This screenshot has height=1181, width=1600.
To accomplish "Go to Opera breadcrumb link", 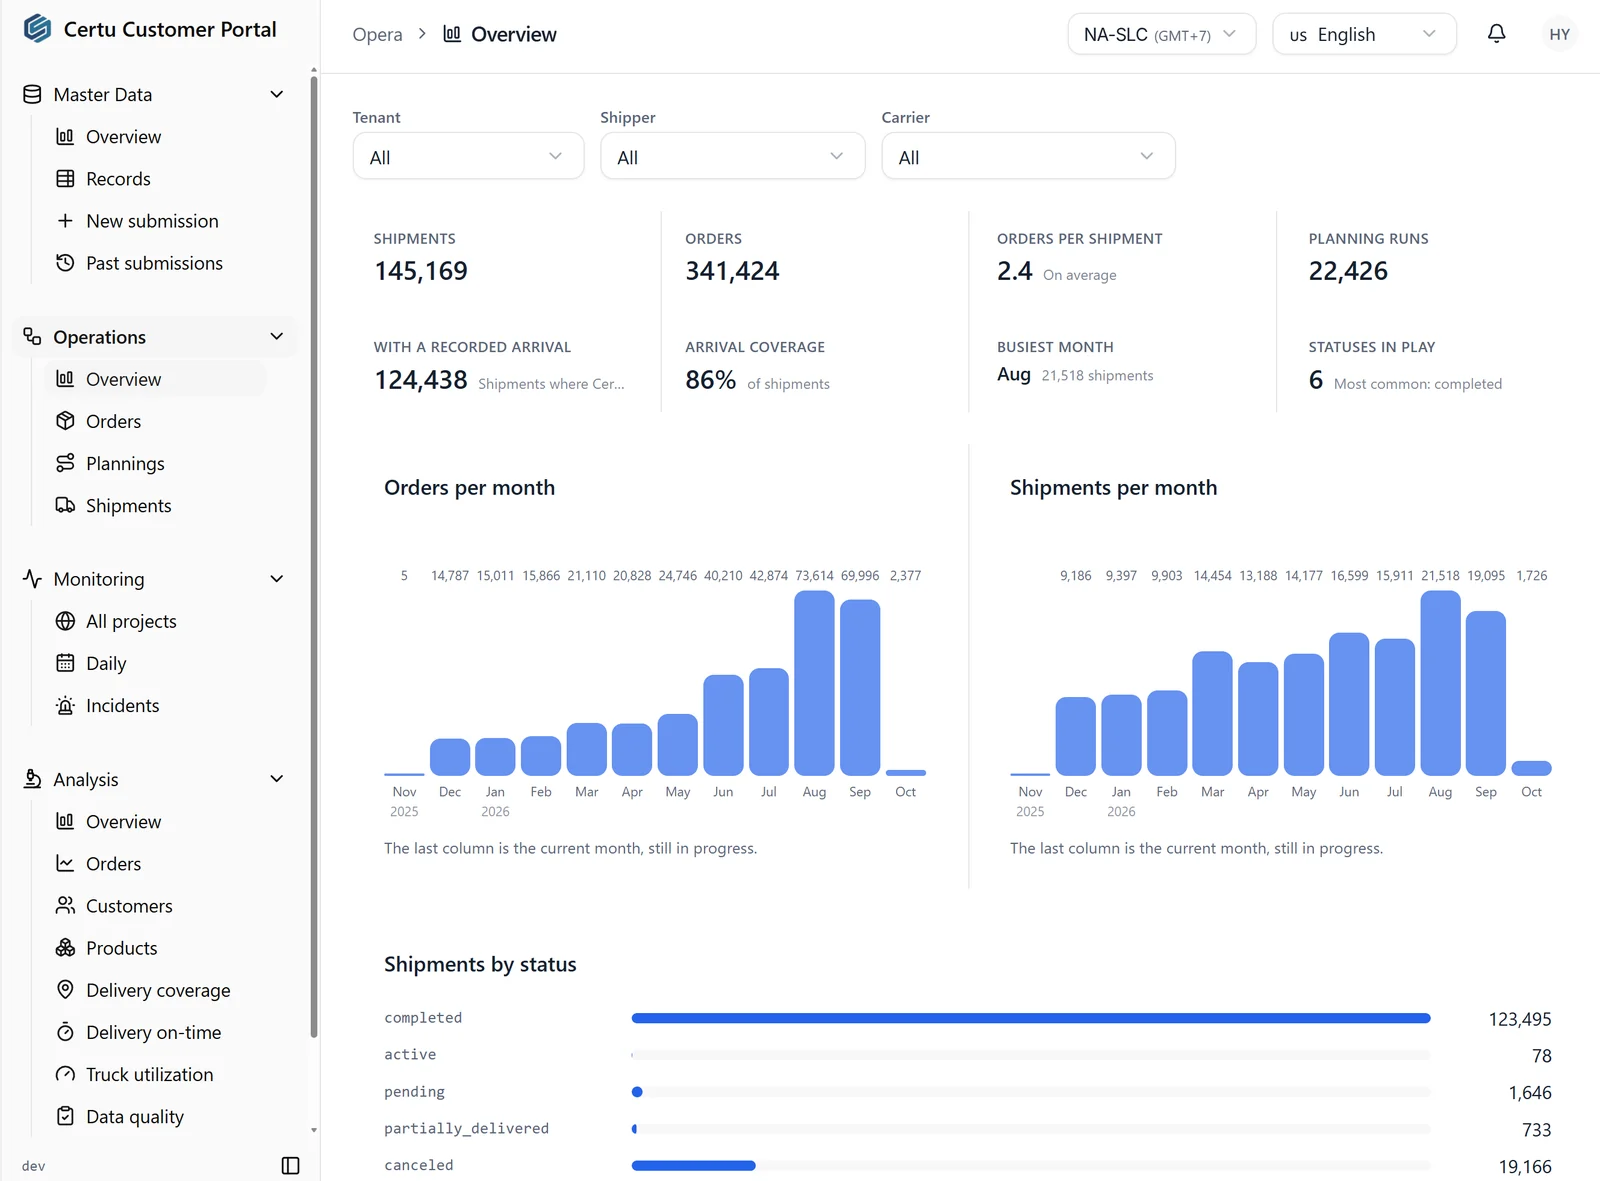I will pos(377,34).
